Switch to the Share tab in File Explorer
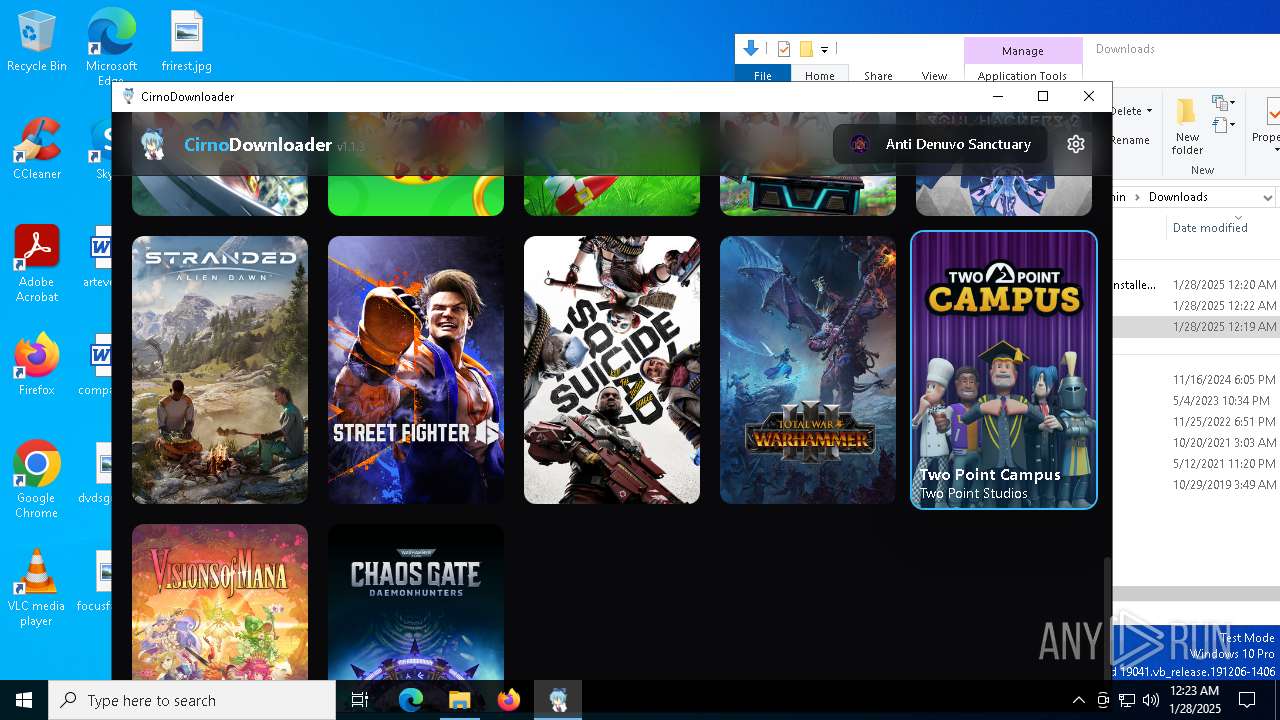Image resolution: width=1280 pixels, height=720 pixels. click(878, 76)
